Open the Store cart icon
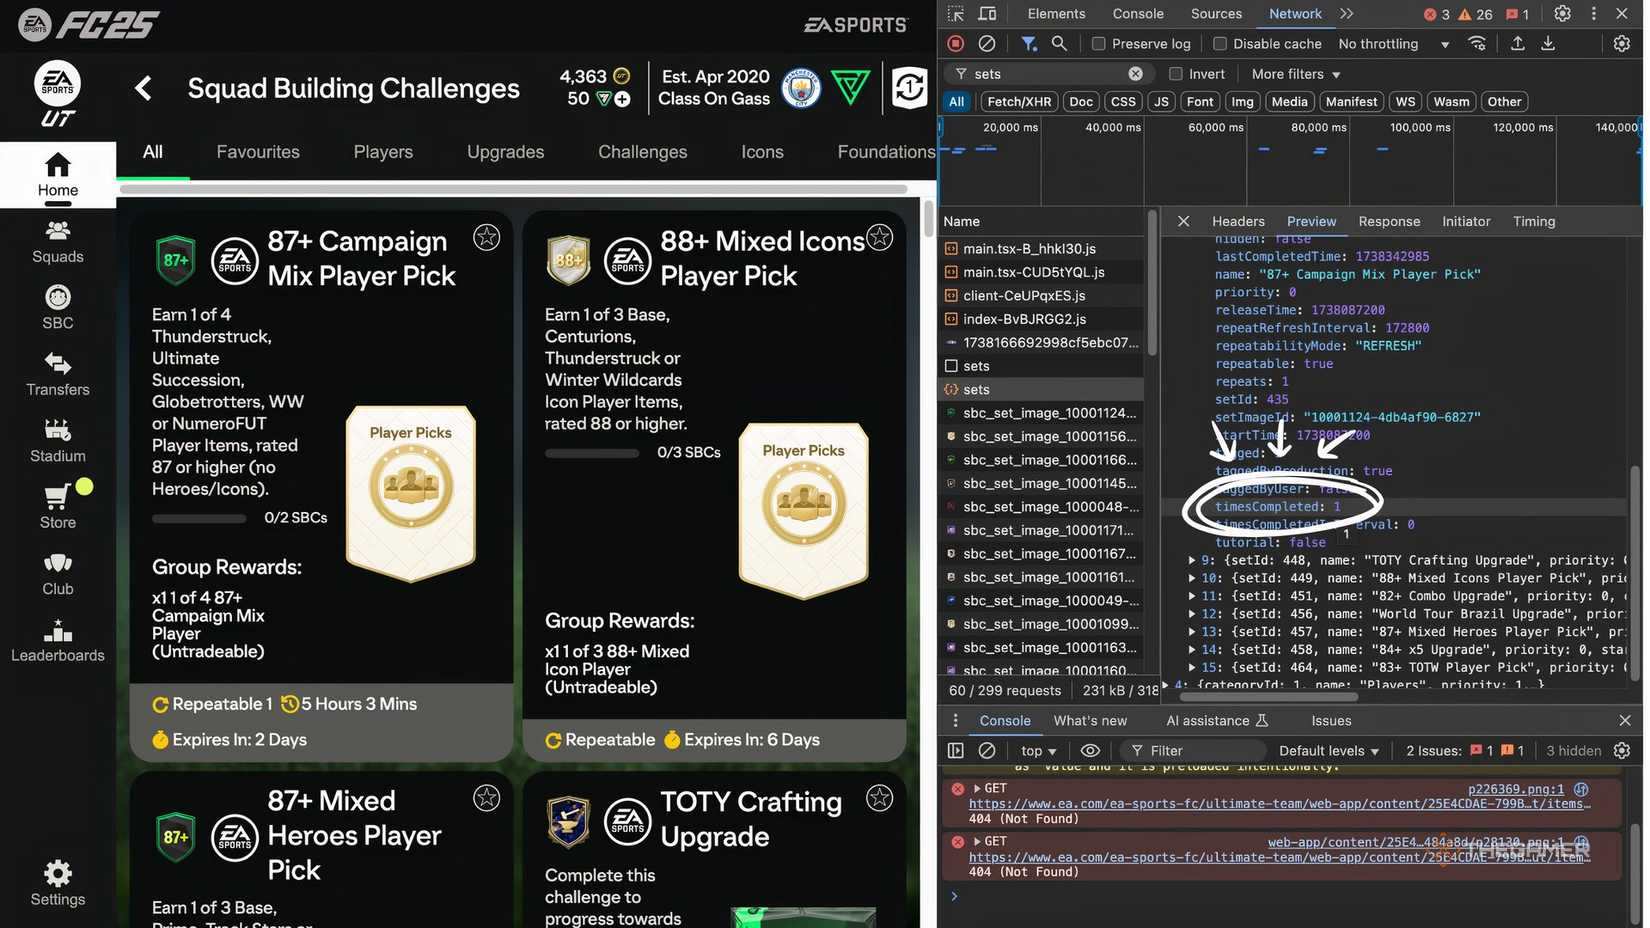The width and height of the screenshot is (1650, 928). click(57, 497)
